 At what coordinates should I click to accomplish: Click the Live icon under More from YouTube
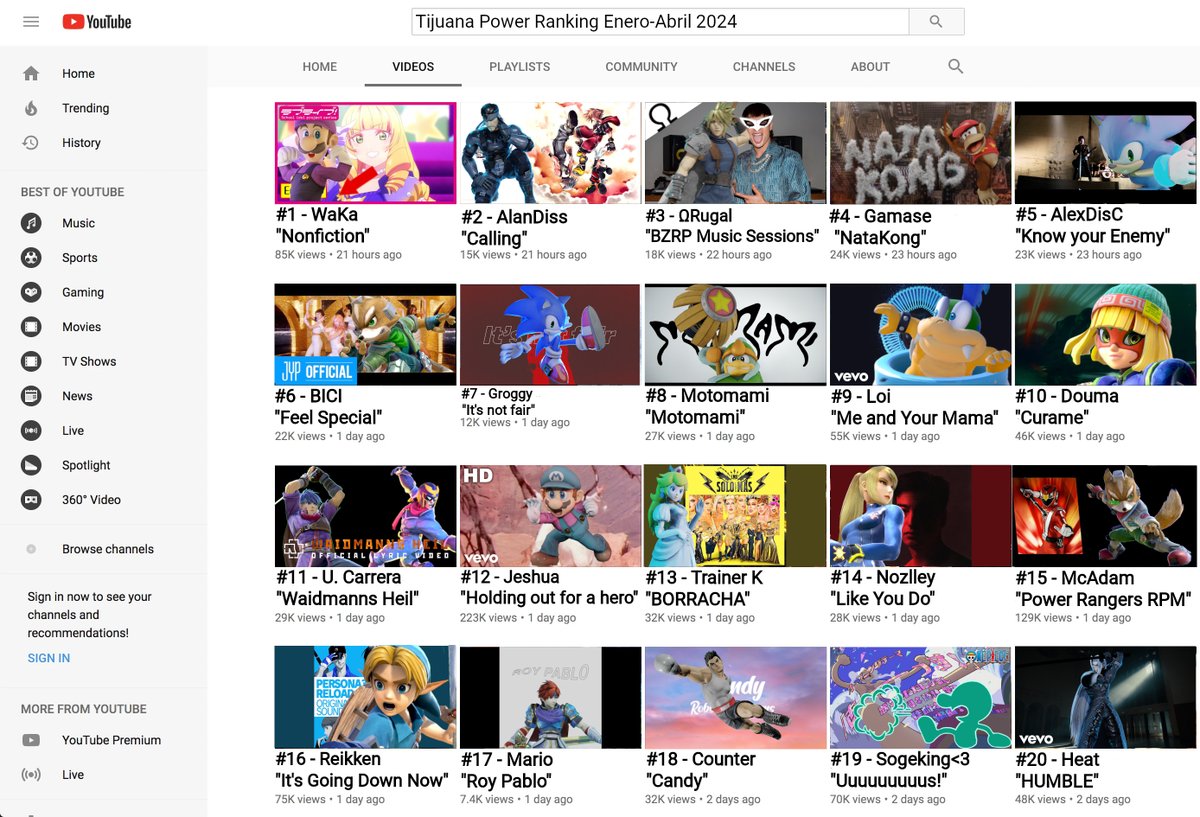(31, 775)
